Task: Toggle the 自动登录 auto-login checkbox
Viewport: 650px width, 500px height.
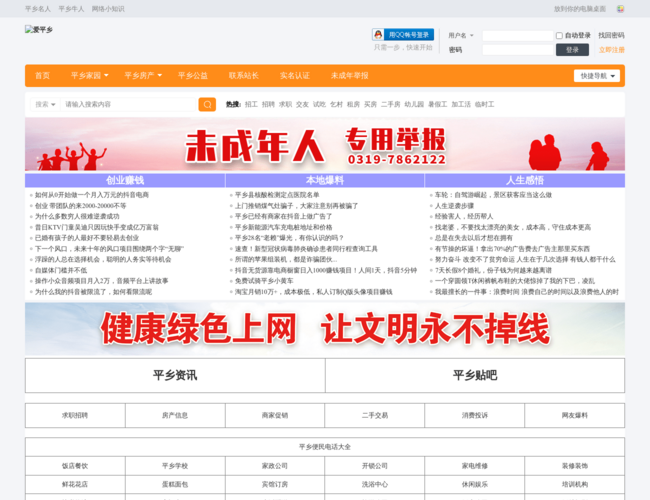Action: [559, 35]
